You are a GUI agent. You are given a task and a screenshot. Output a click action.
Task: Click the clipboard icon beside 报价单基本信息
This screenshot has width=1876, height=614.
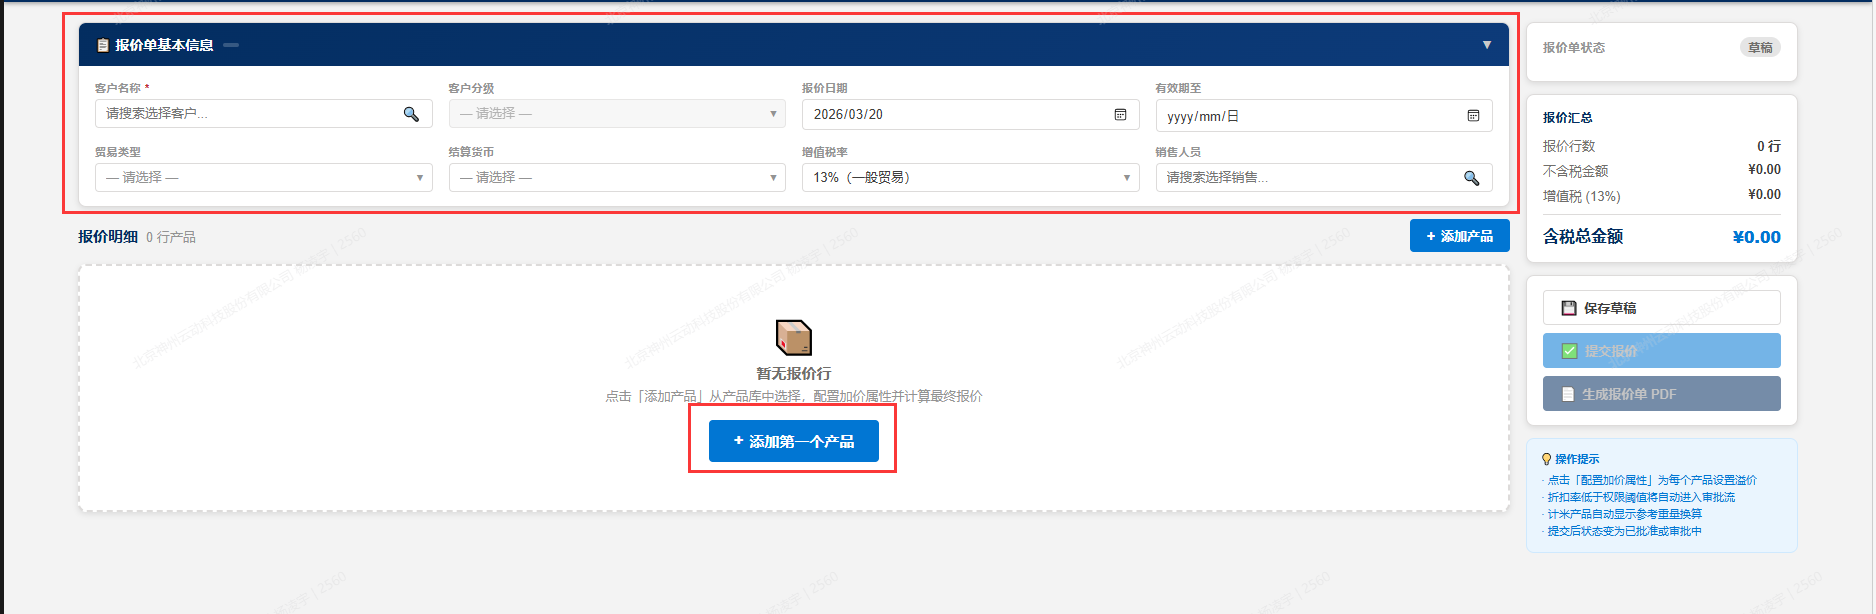point(102,45)
